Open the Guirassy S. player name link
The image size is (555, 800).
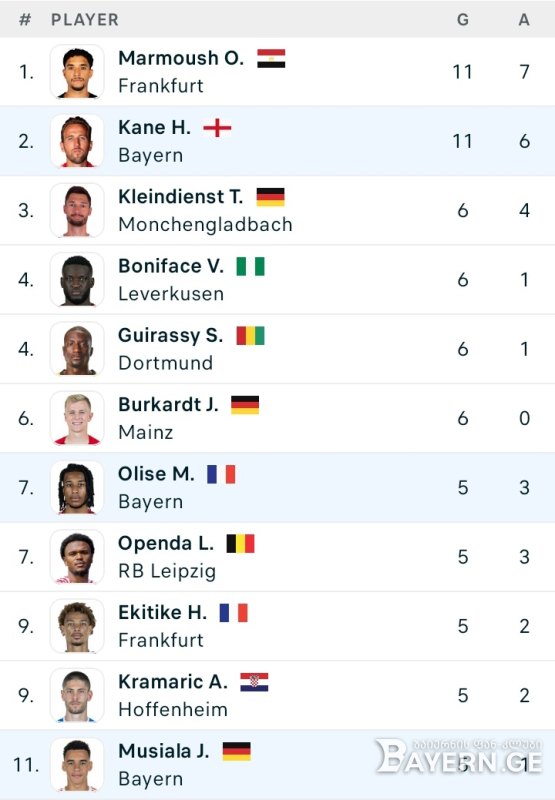tap(170, 335)
